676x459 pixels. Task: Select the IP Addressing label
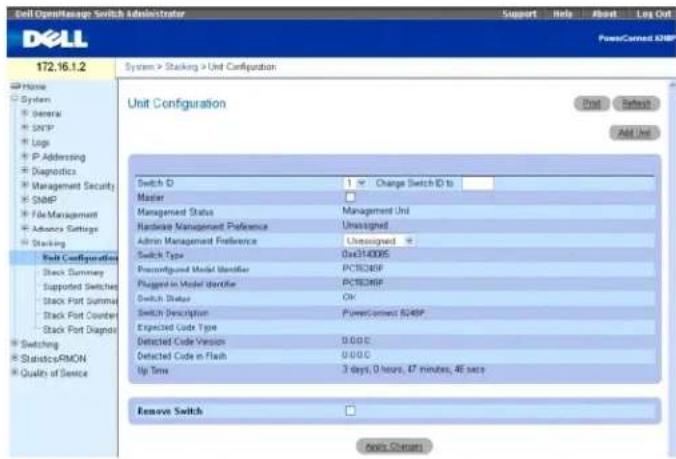pos(59,157)
